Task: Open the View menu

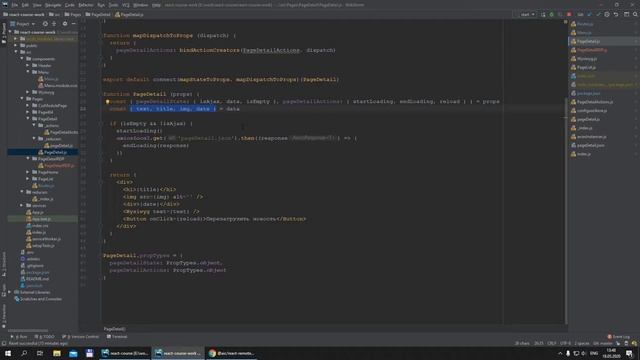Action: [37, 5]
